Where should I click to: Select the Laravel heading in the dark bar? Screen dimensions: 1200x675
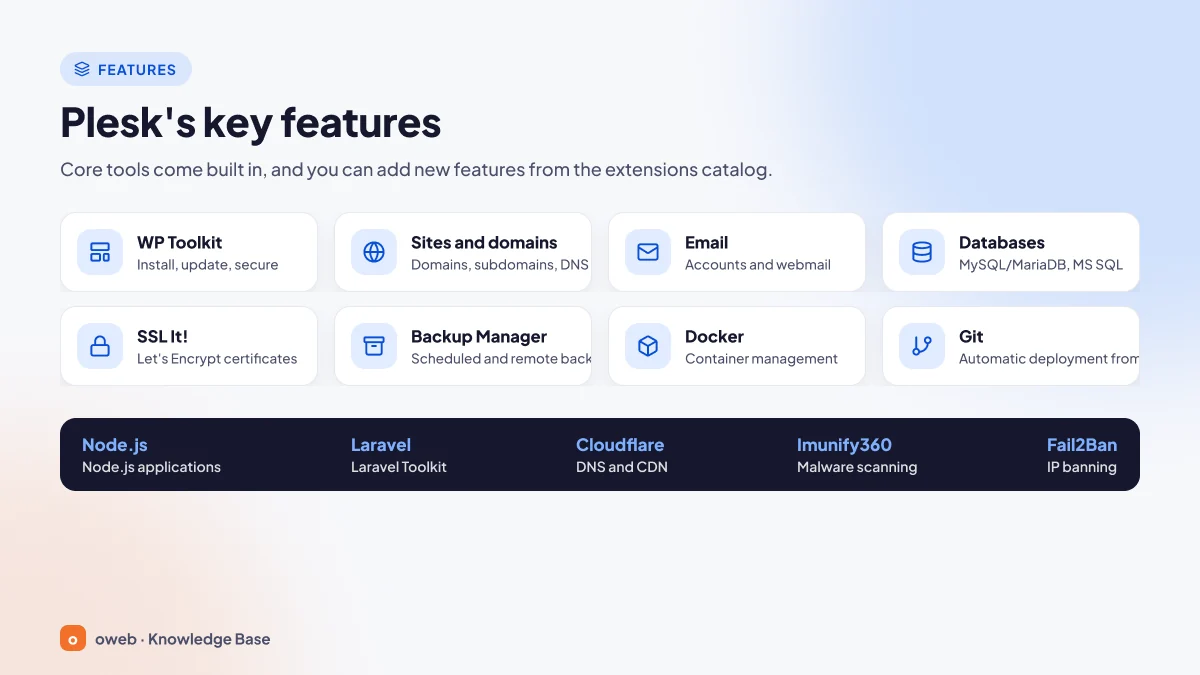(381, 445)
